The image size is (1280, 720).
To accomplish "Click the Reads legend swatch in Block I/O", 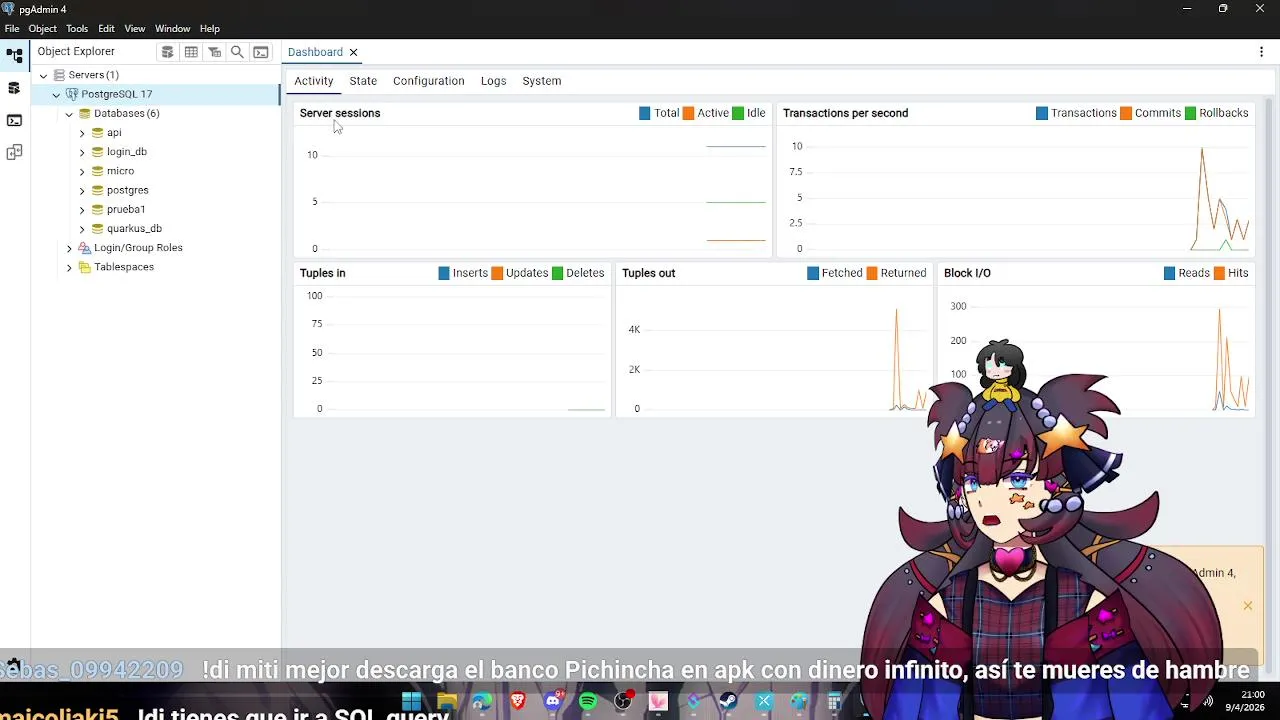I will click(x=1169, y=273).
